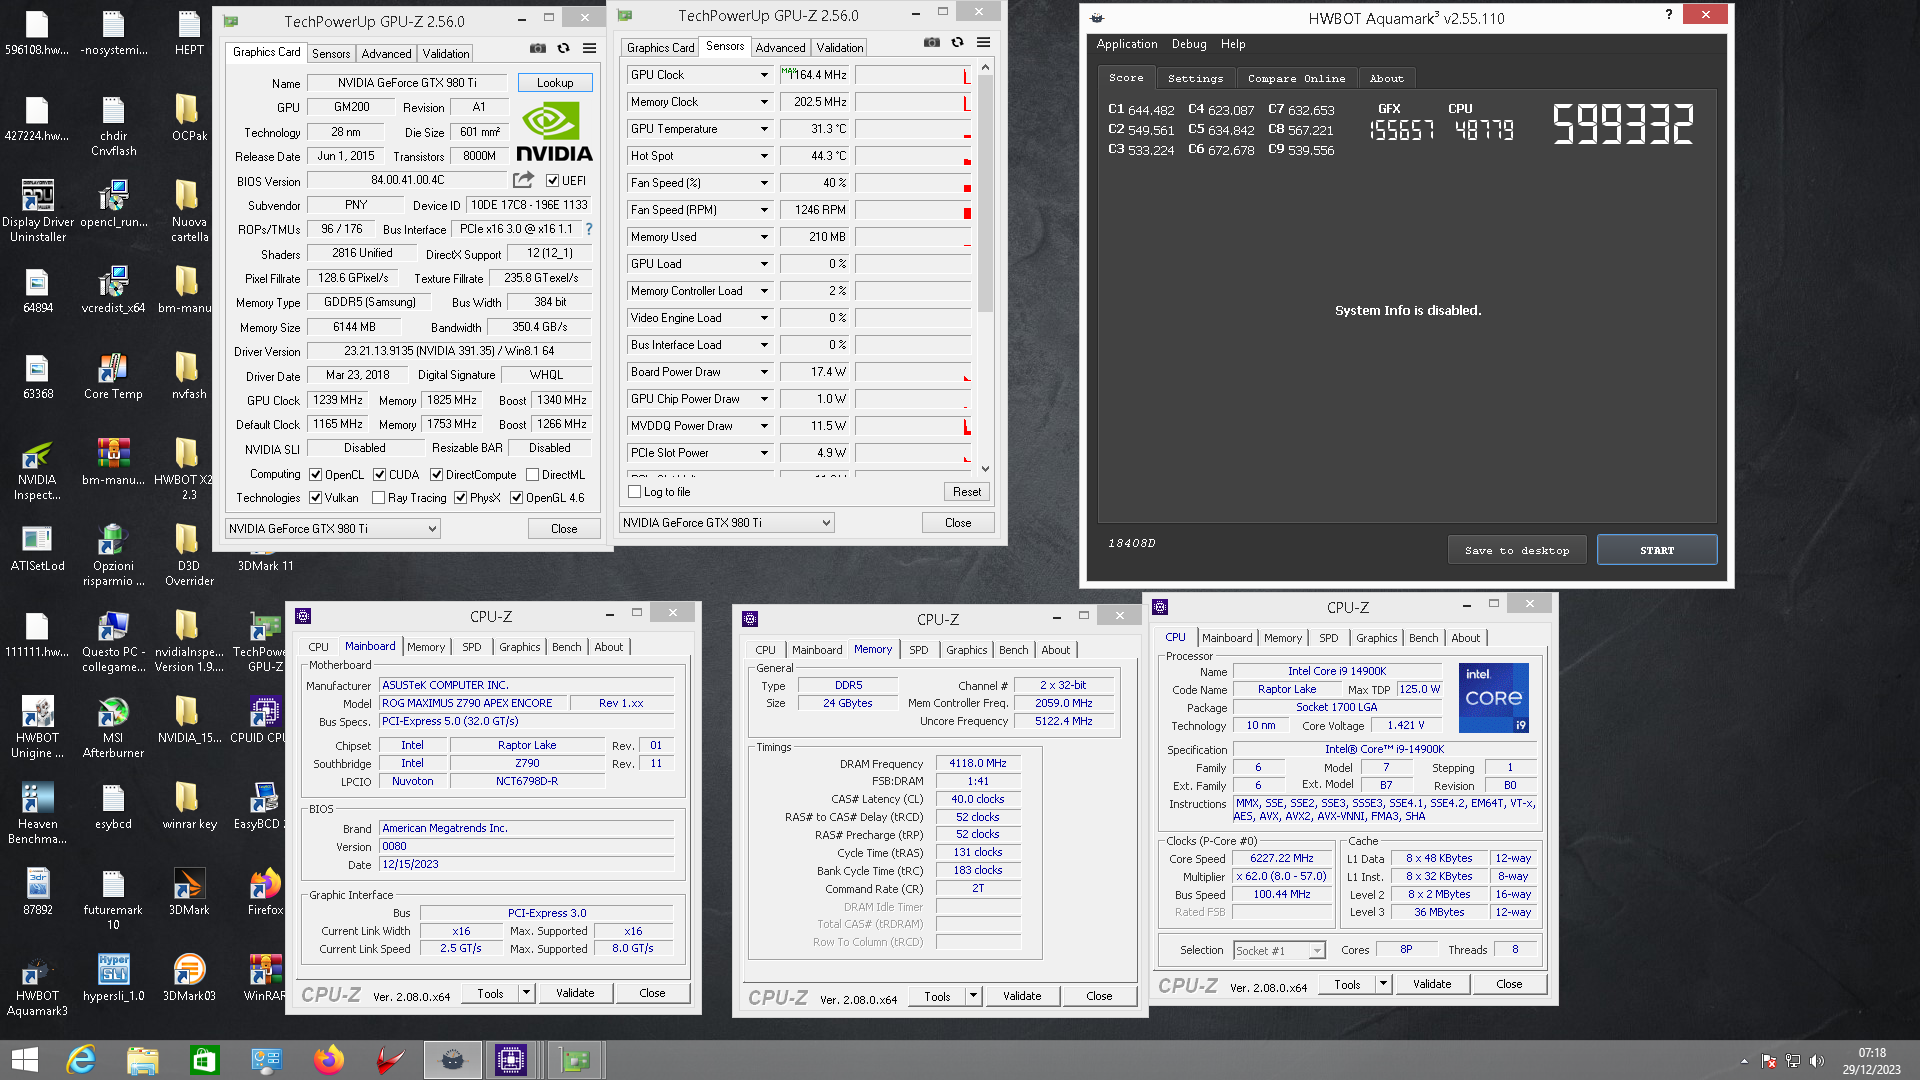Click the Aquamark3 help question mark

(x=1668, y=14)
